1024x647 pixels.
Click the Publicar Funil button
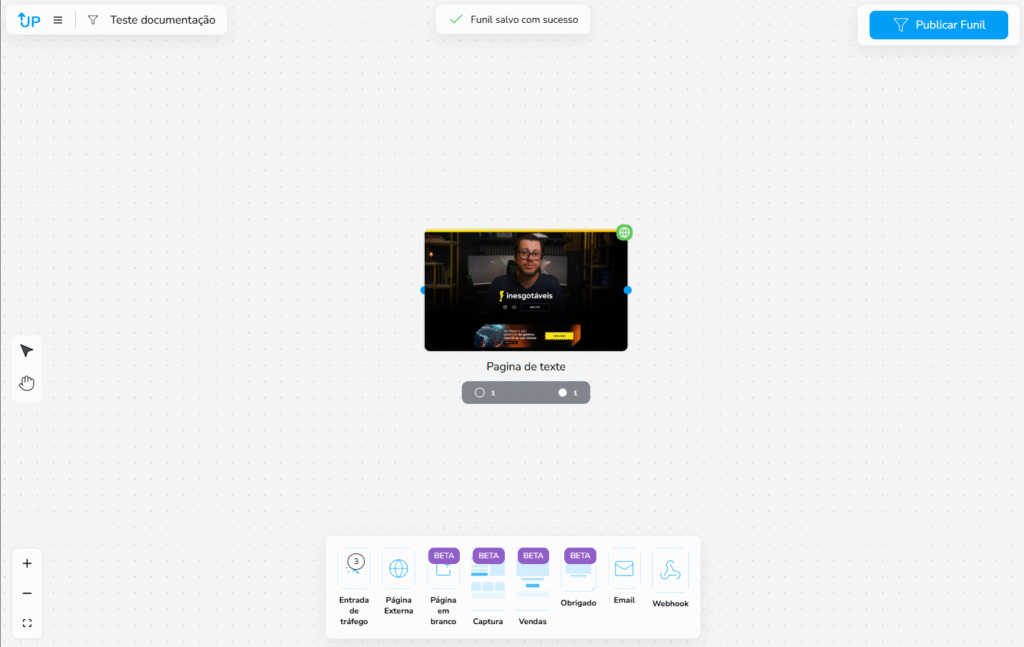938,25
